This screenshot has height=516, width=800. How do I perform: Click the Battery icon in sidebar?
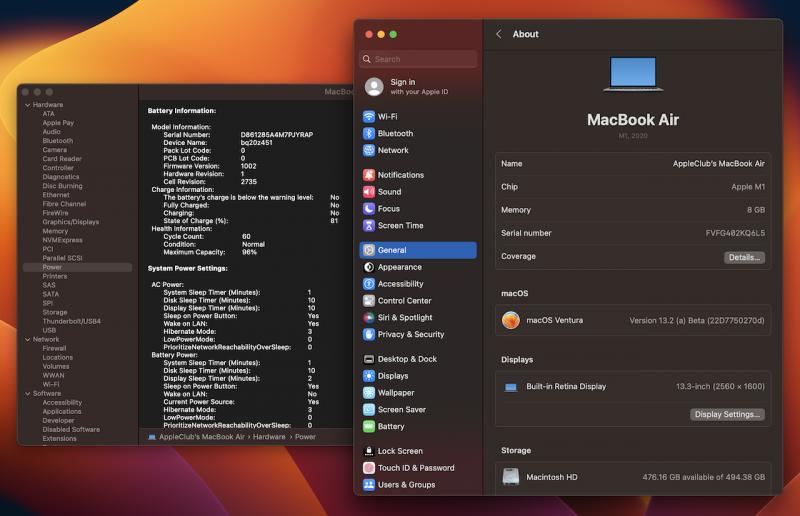(x=368, y=426)
